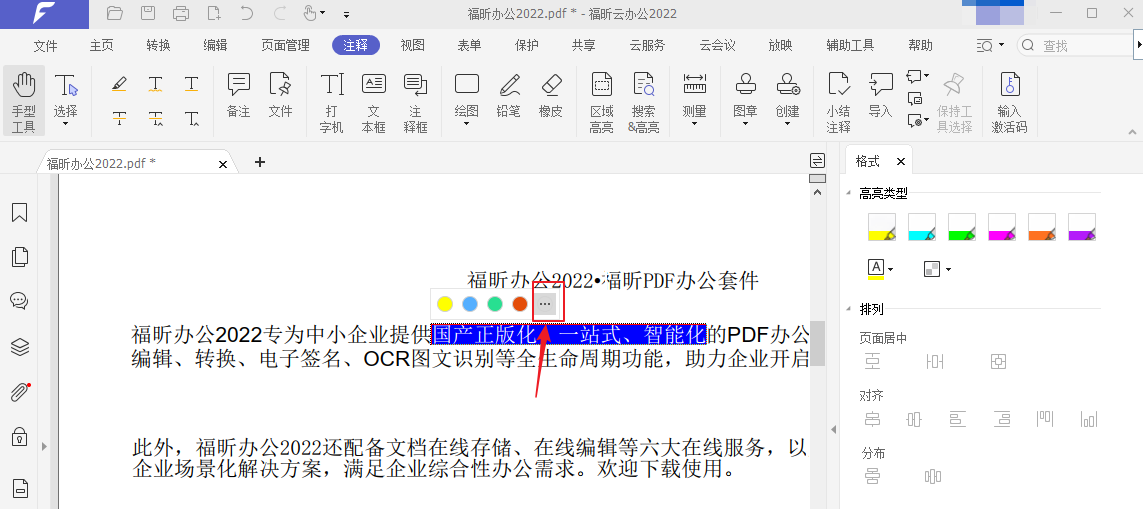Click Enter Activation Code (输入激活码)
This screenshot has height=509, width=1143.
pyautogui.click(x=1009, y=103)
